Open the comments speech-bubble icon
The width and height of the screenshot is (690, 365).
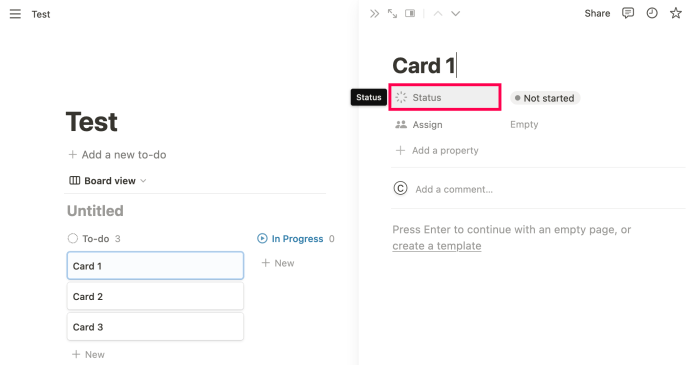(628, 13)
